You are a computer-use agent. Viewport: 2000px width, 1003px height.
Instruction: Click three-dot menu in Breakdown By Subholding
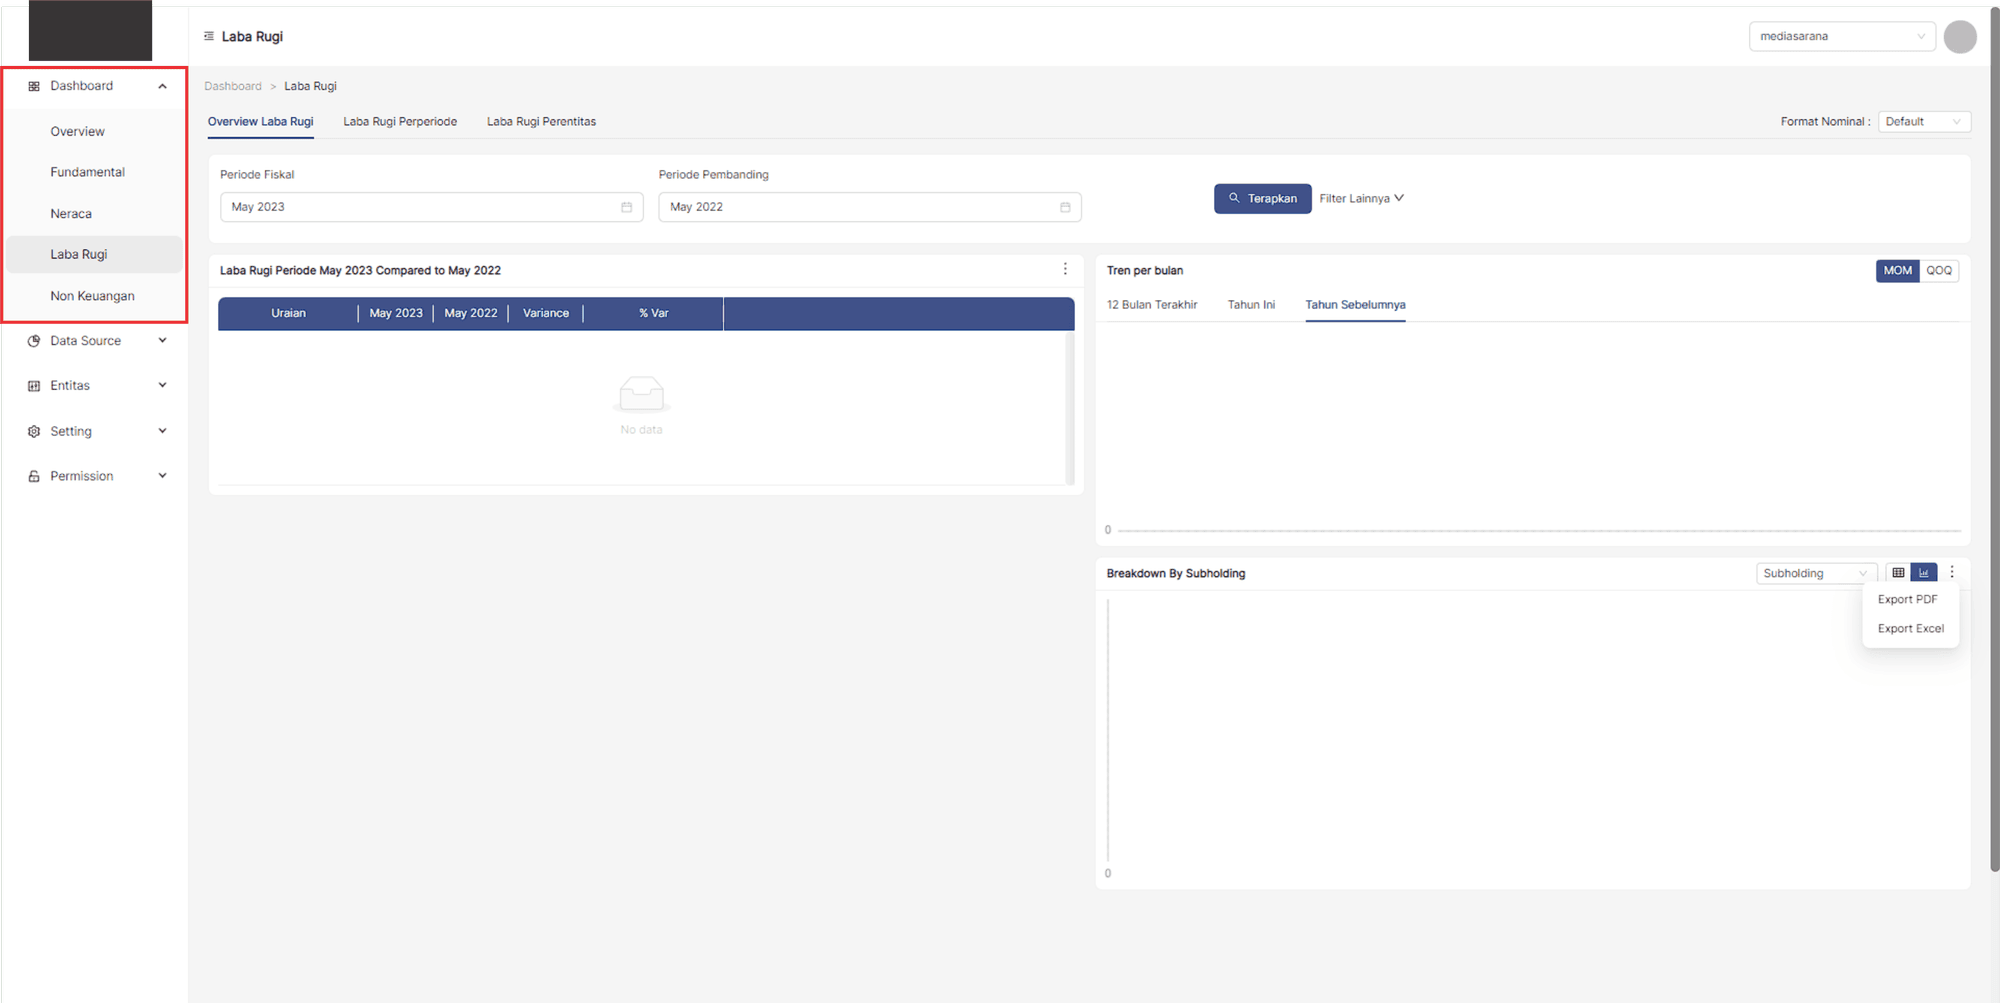point(1952,572)
